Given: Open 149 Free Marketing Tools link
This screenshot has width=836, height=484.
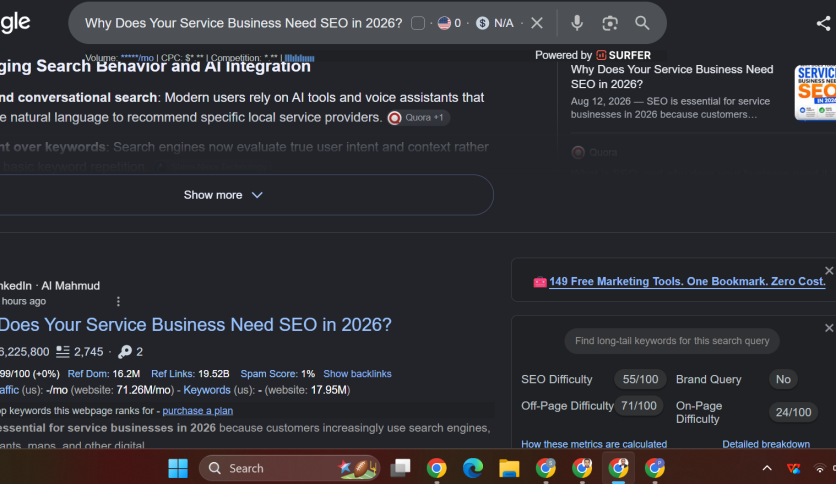Looking at the screenshot, I should [687, 281].
